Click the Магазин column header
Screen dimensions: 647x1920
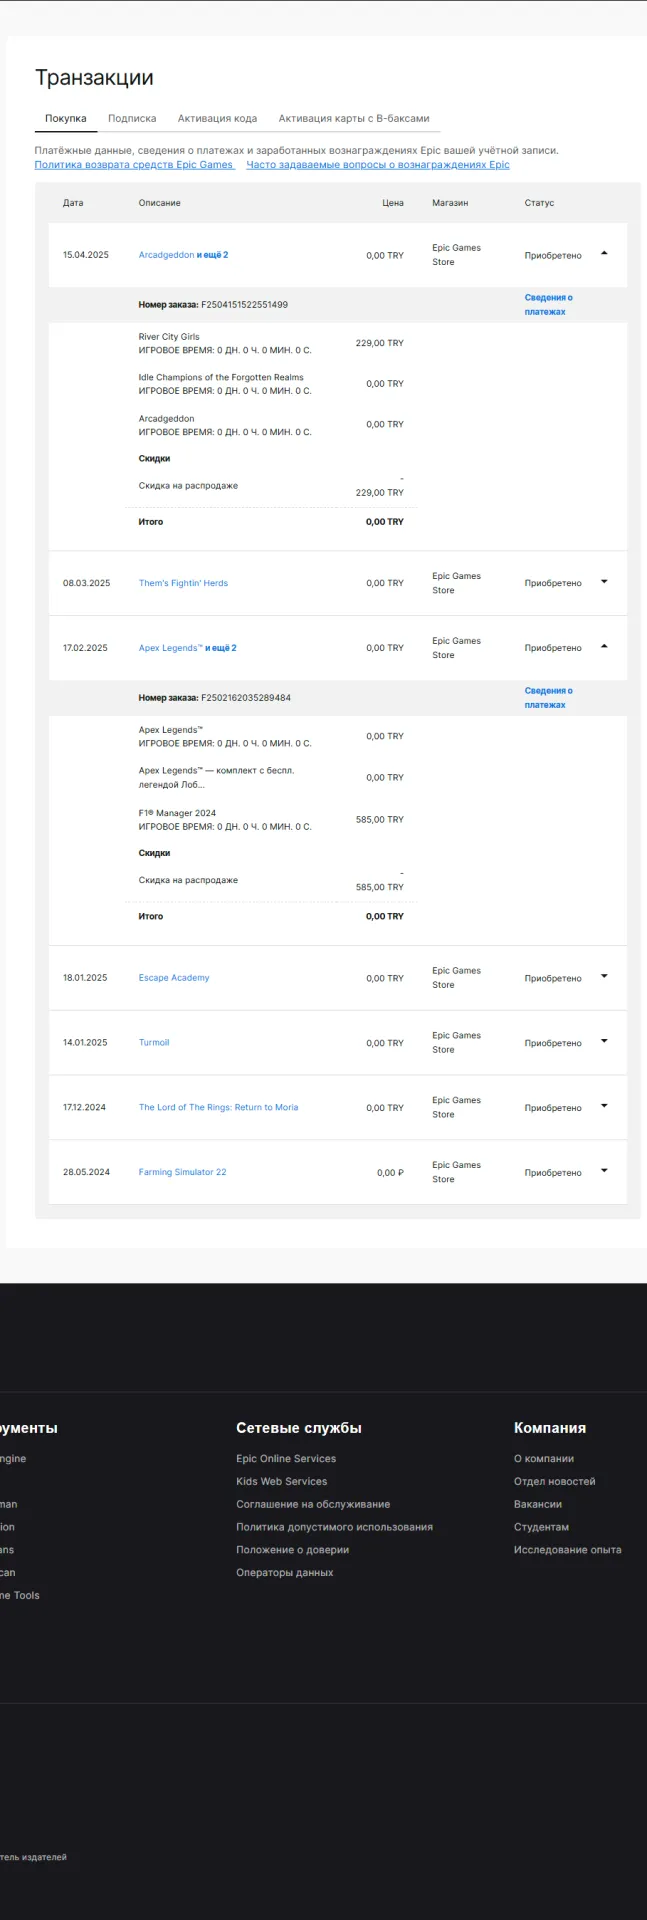(x=450, y=203)
